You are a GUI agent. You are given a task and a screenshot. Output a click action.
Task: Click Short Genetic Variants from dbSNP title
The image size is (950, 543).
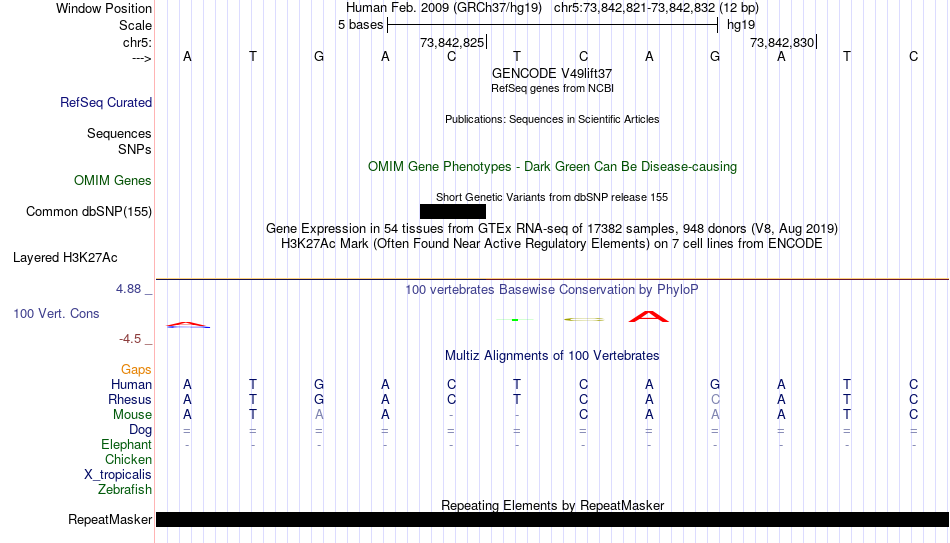click(x=552, y=197)
